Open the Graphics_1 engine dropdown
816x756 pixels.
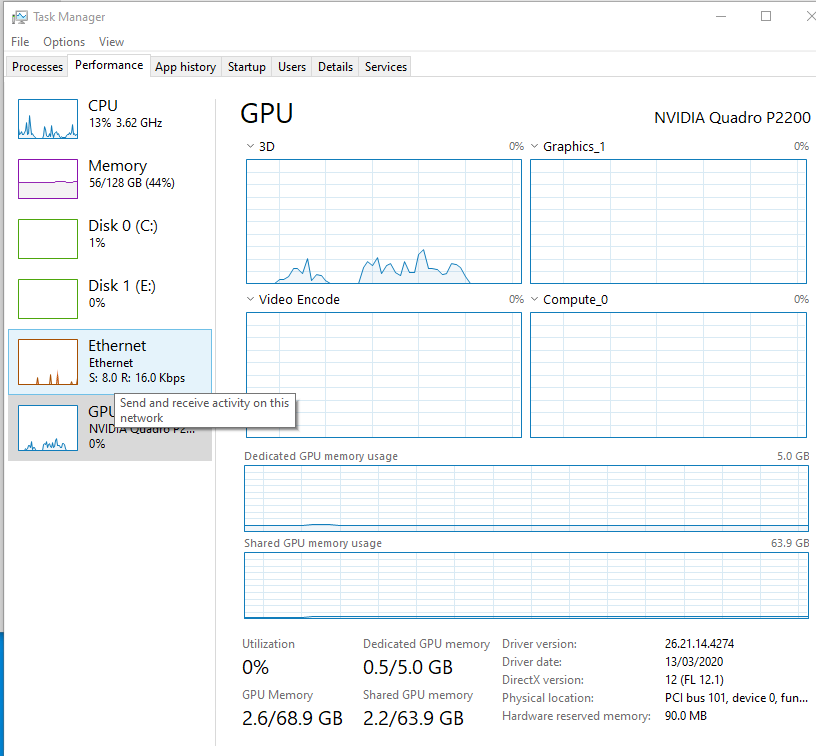pos(534,146)
